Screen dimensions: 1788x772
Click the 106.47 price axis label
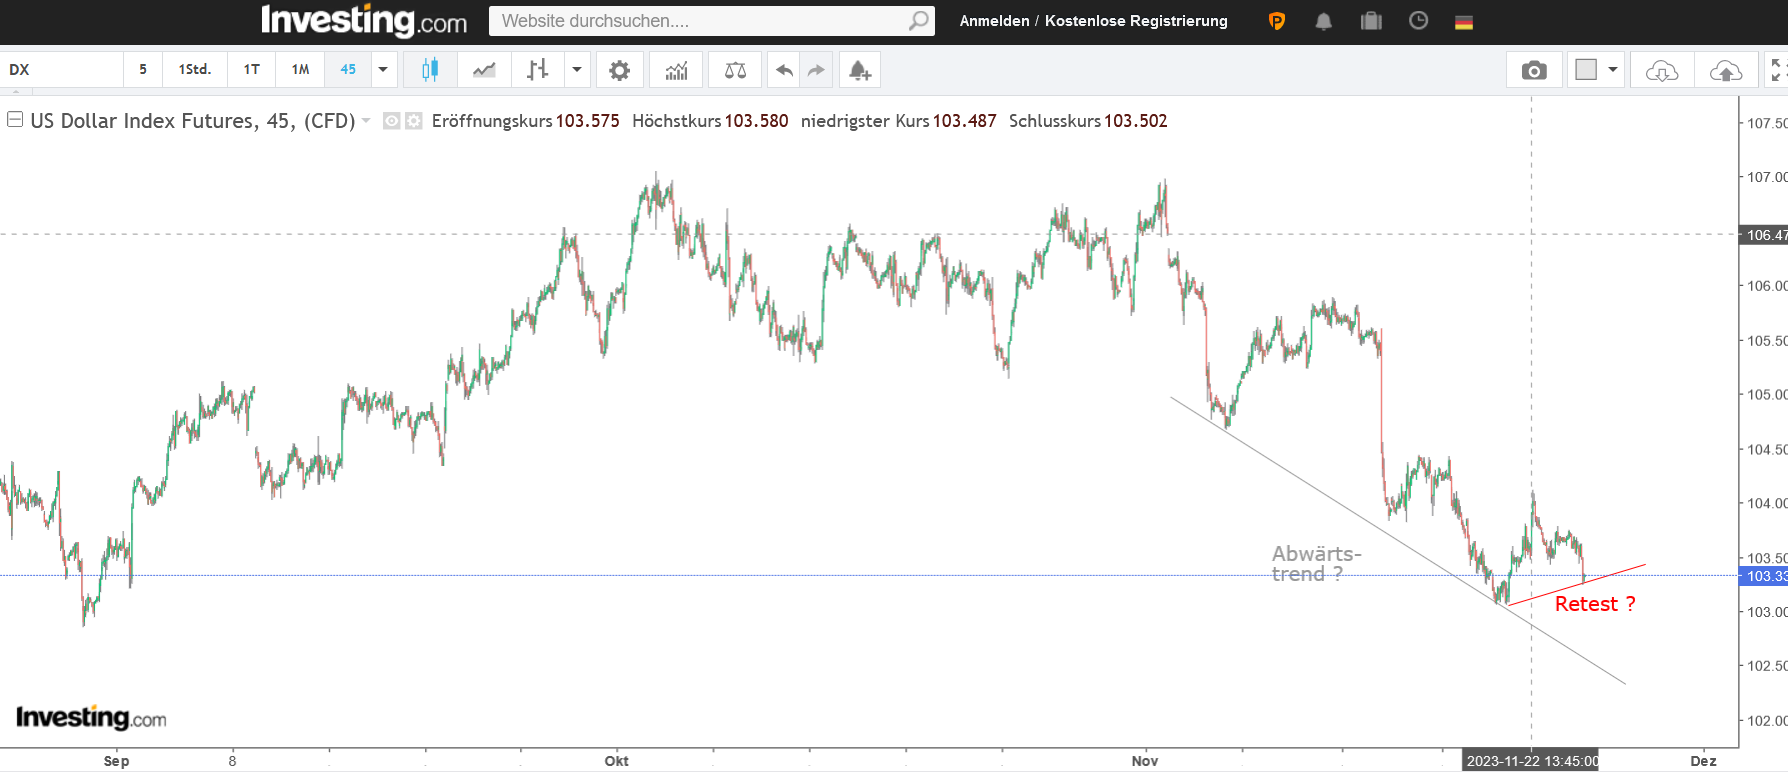point(1764,235)
